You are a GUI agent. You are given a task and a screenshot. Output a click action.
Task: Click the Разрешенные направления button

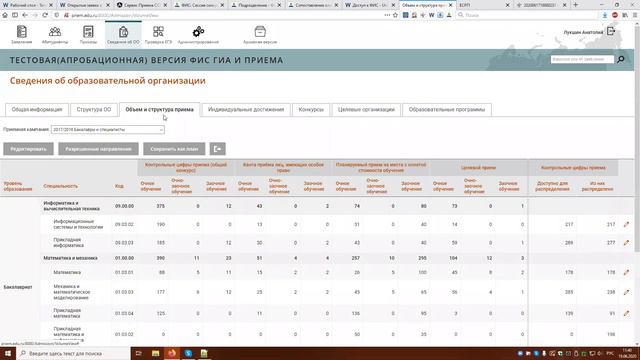(98, 149)
